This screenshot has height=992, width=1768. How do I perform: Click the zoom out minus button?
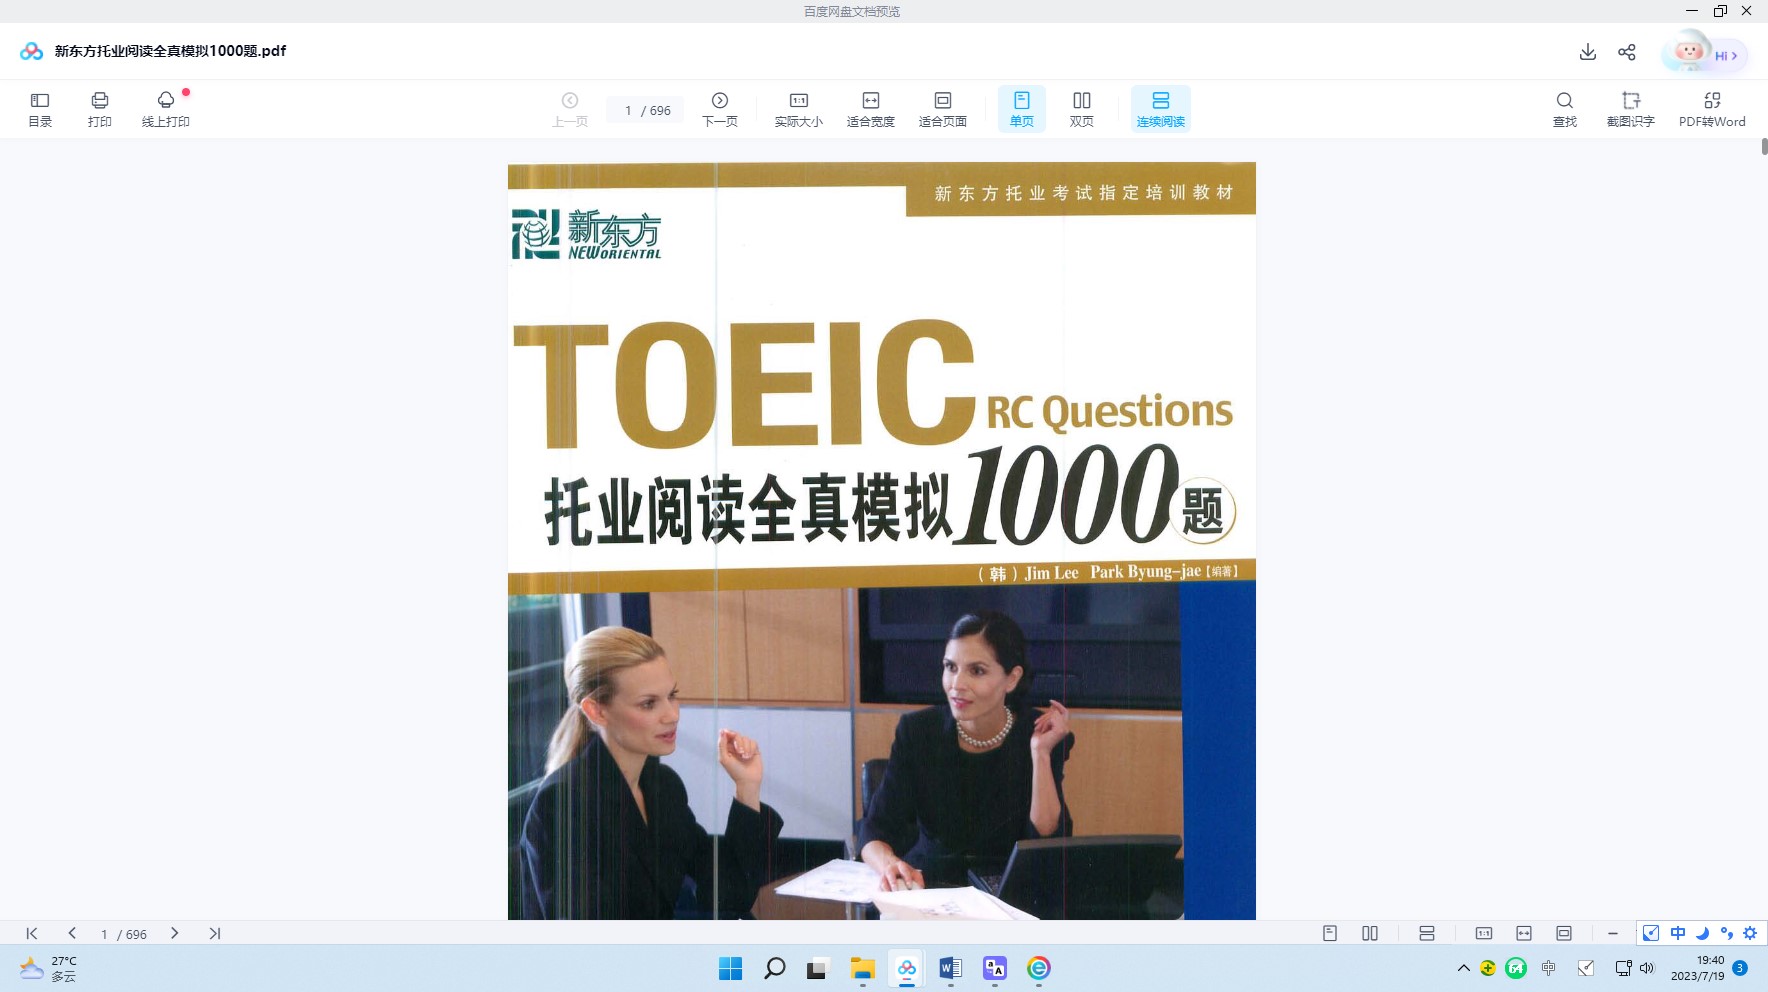pyautogui.click(x=1613, y=933)
